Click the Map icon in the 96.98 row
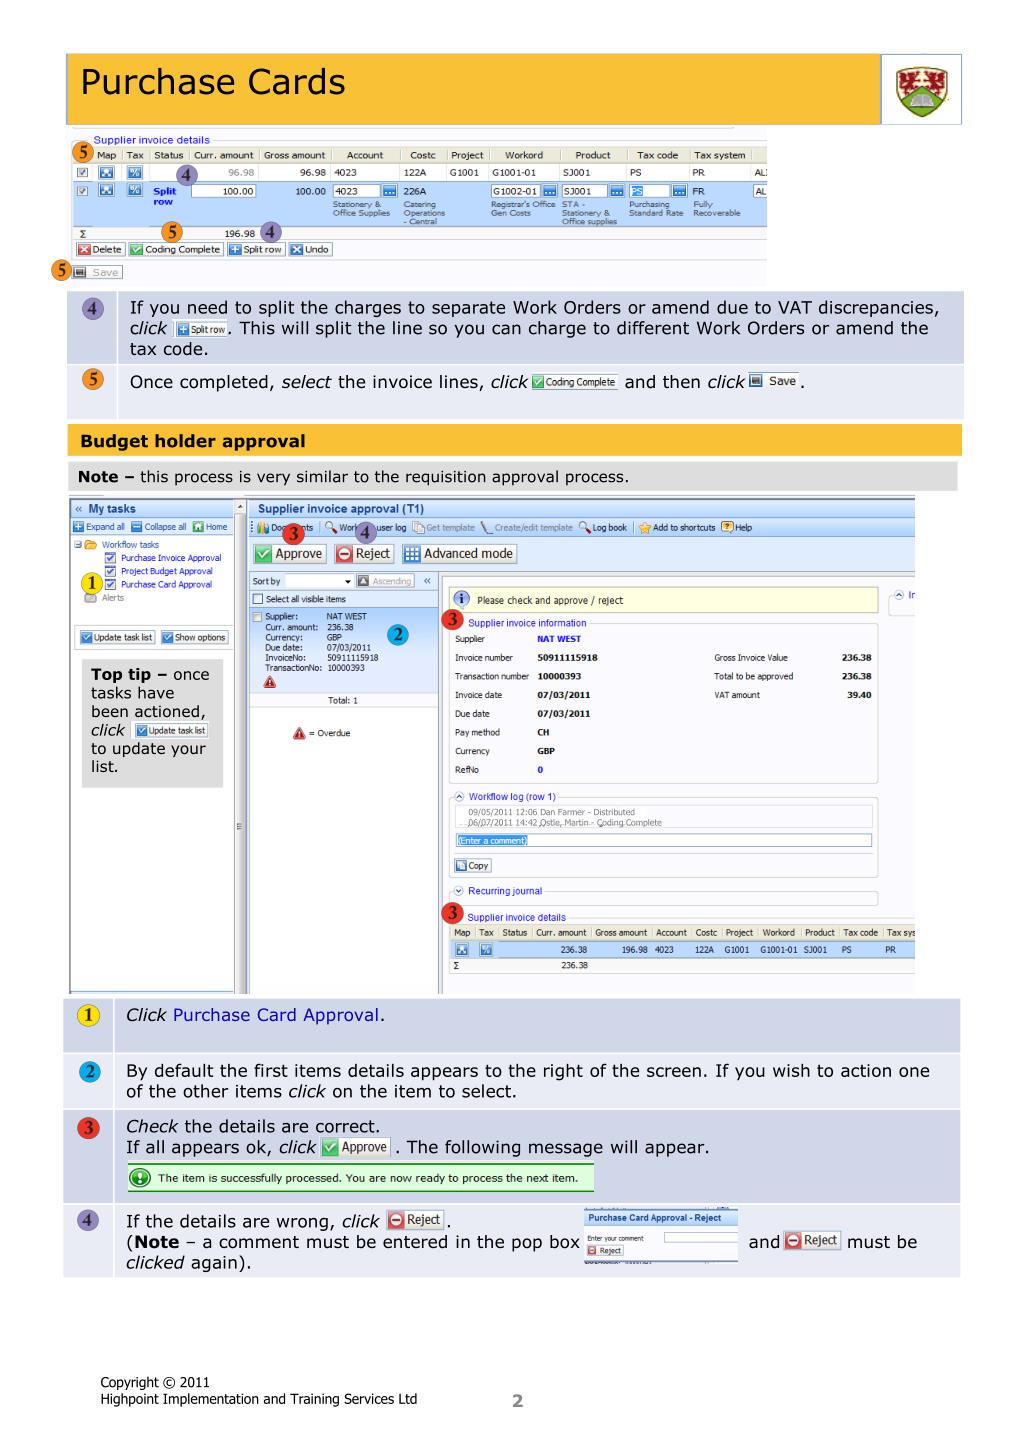This screenshot has width=1023, height=1447. click(106, 172)
